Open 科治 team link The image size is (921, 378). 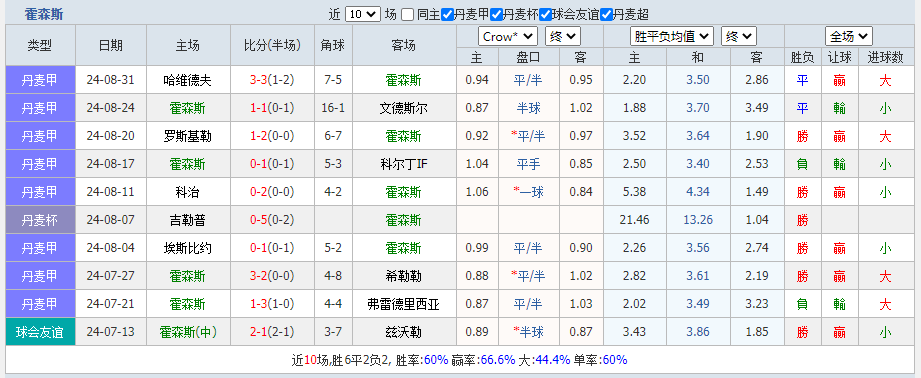pyautogui.click(x=187, y=193)
